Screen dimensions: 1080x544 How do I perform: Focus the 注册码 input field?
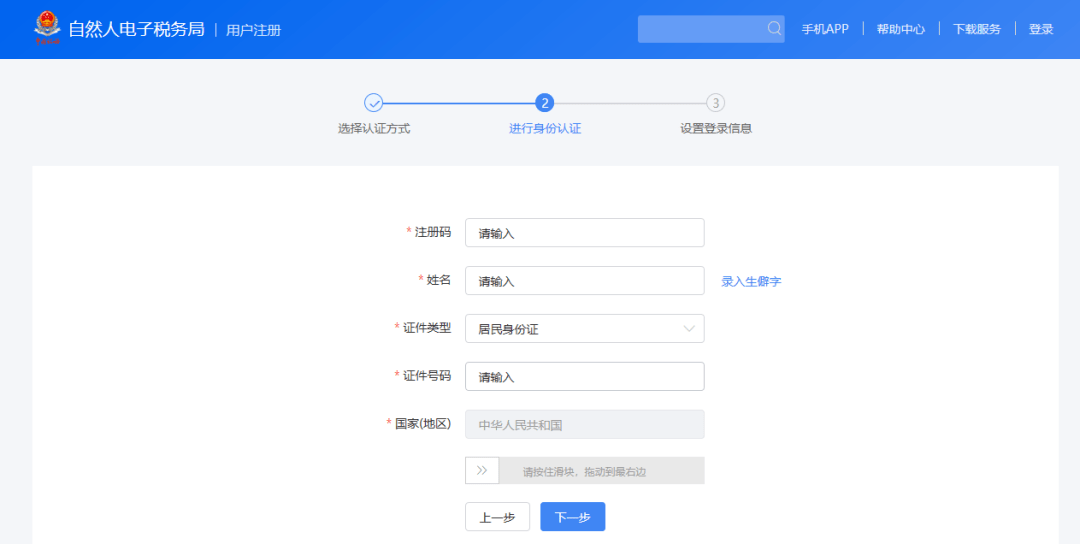pos(585,233)
